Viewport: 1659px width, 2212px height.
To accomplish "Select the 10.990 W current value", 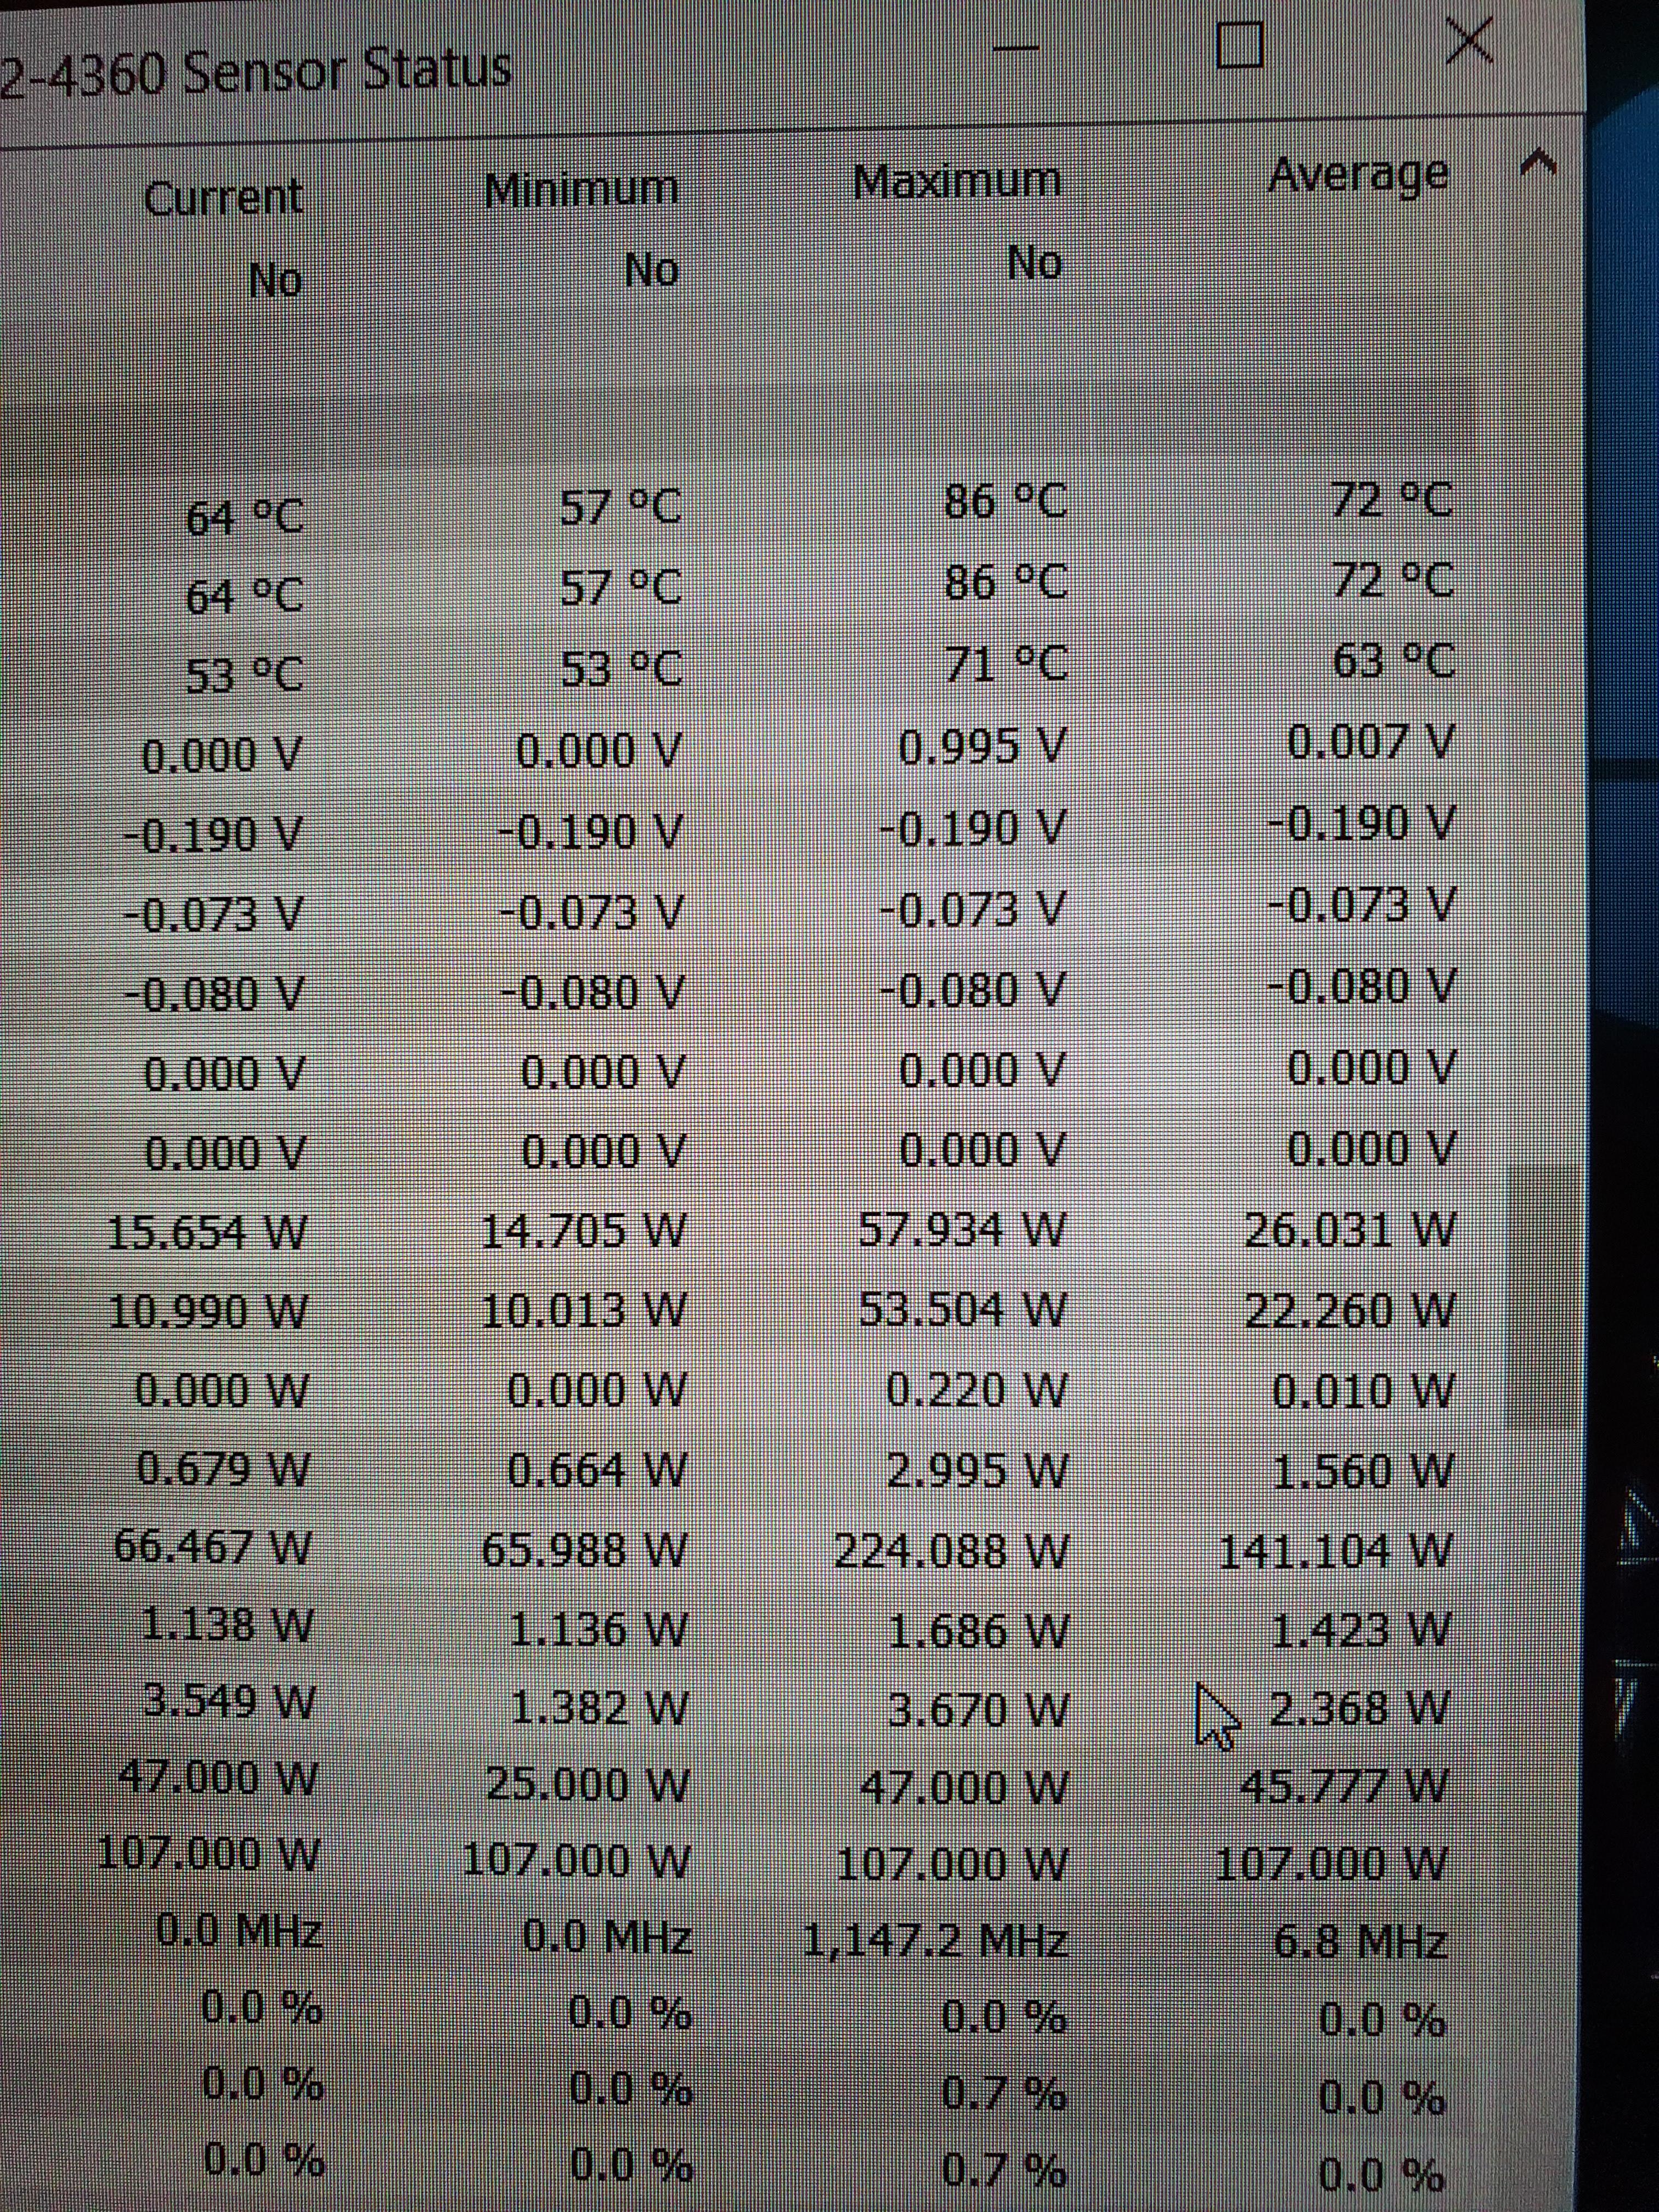I will [207, 1311].
